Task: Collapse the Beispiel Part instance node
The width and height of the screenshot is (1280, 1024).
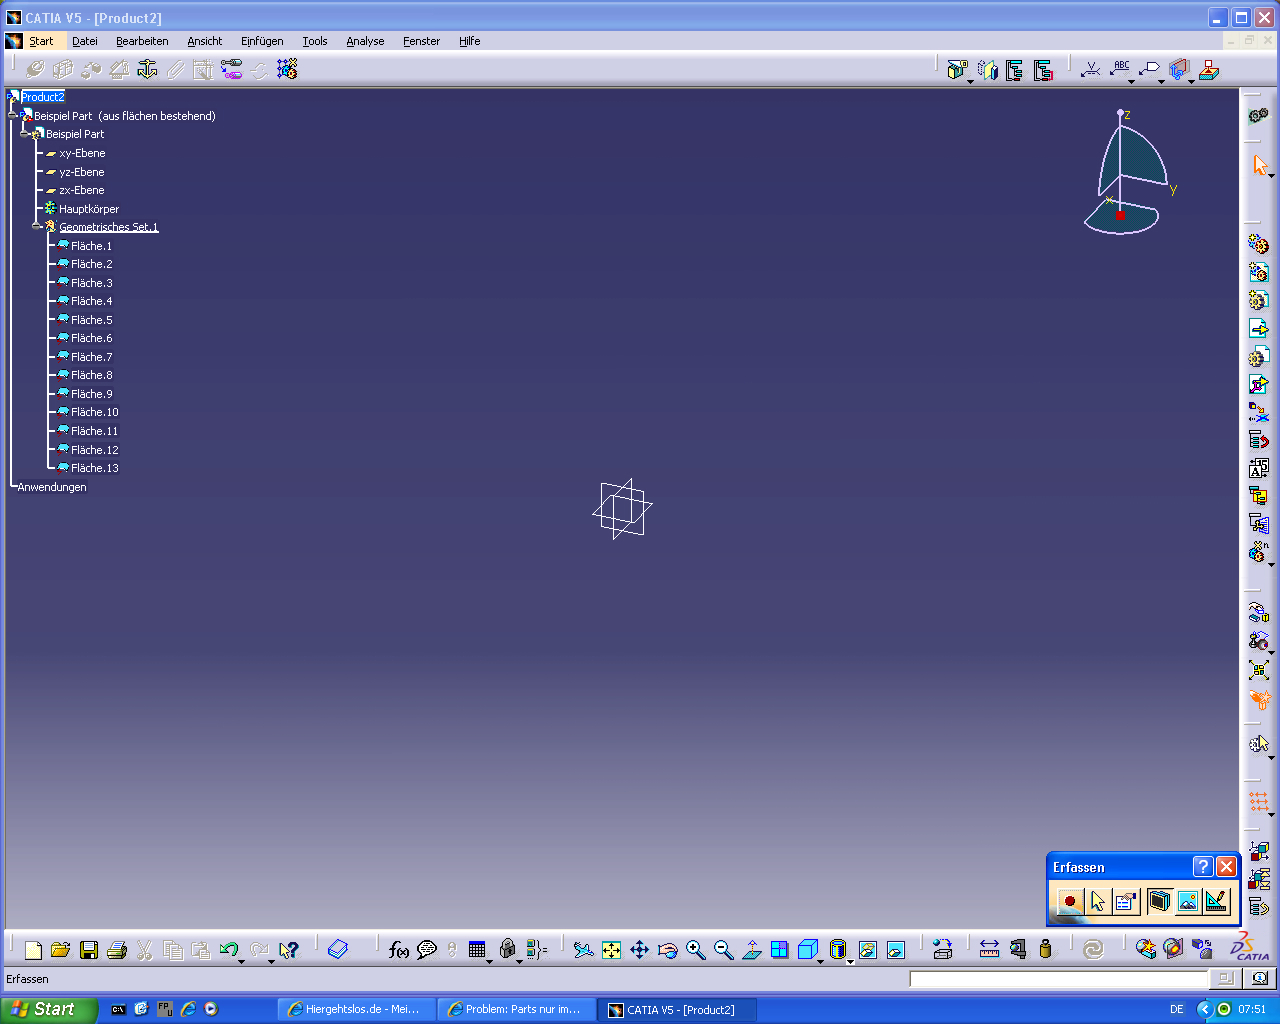Action: (13, 116)
